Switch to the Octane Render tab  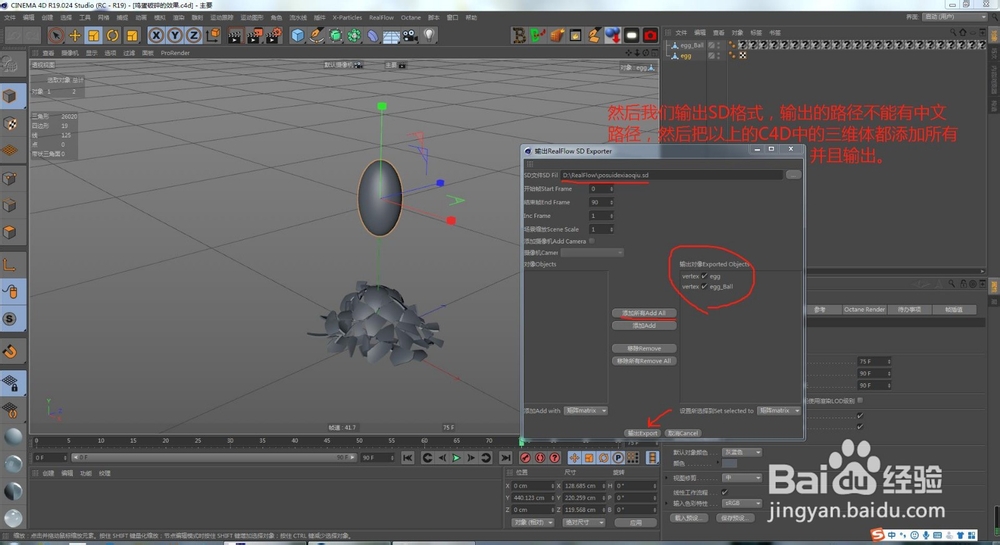pyautogui.click(x=864, y=309)
